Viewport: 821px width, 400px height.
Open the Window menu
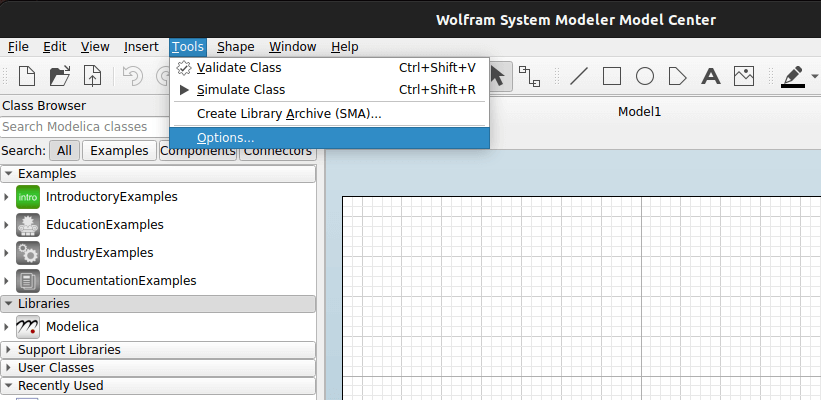pyautogui.click(x=293, y=47)
